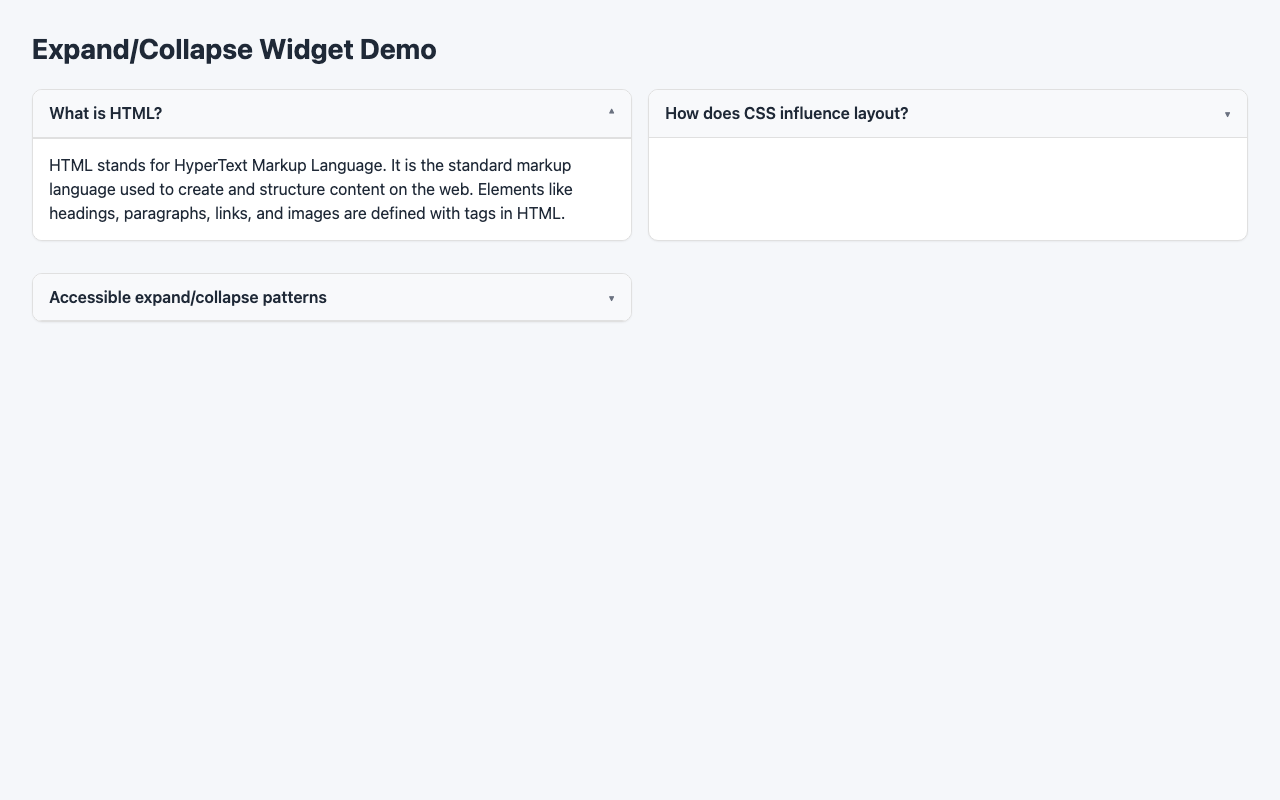Click the page title 'Expand/Collapse Widget Demo'
Image resolution: width=1280 pixels, height=800 pixels.
(x=234, y=49)
